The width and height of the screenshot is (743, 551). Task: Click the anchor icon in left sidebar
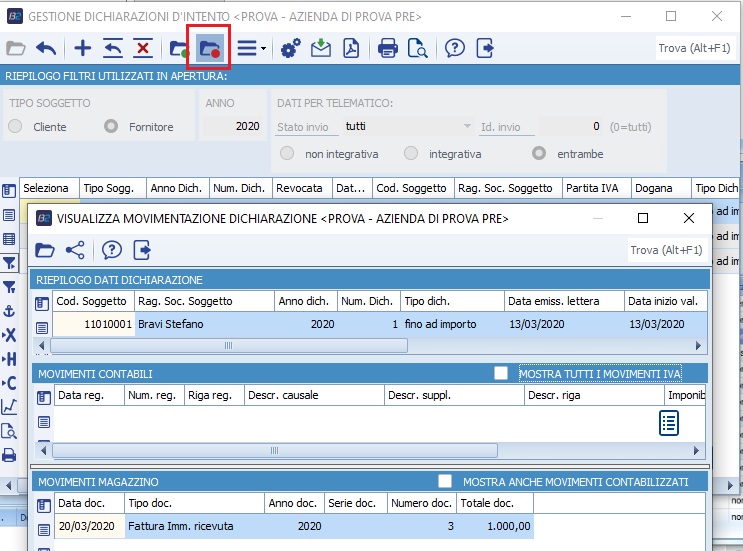[10, 311]
